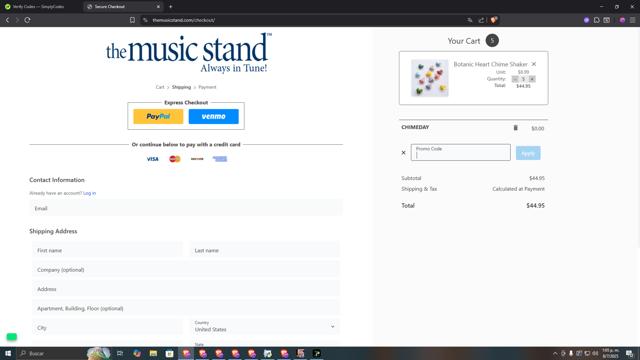This screenshot has height=360, width=640.
Task: Delete the CHIMEDAY promo code with the trash icon
Action: coord(516,128)
